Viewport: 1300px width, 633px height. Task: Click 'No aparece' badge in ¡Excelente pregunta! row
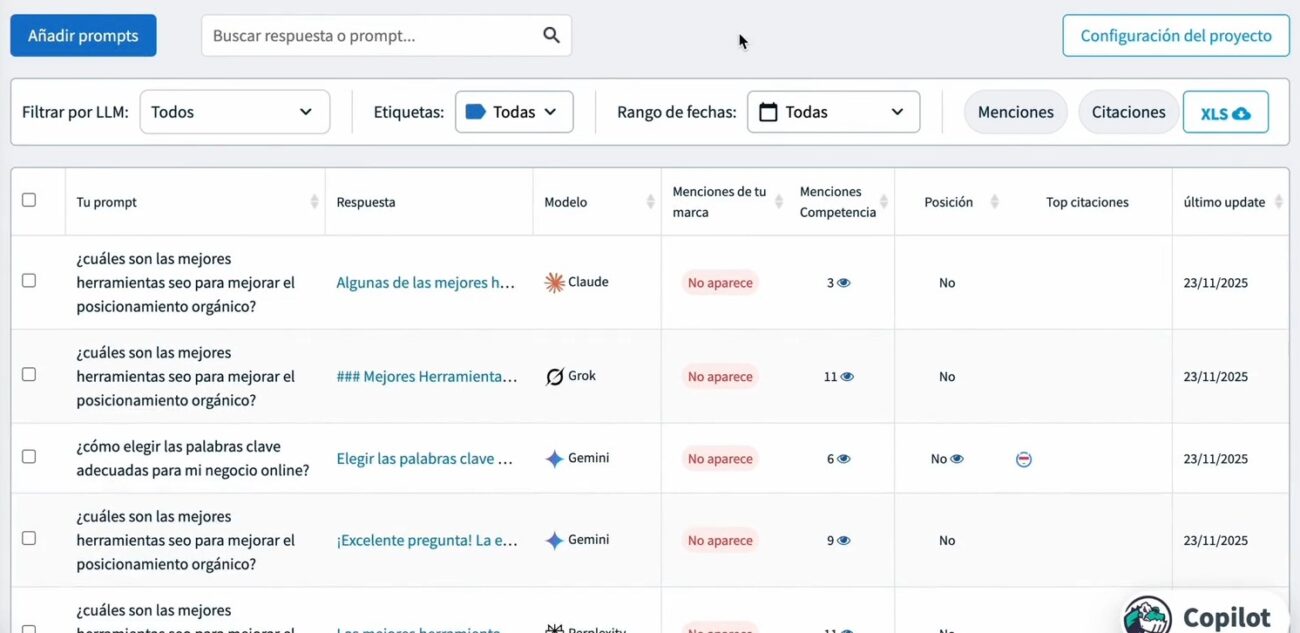pyautogui.click(x=720, y=541)
